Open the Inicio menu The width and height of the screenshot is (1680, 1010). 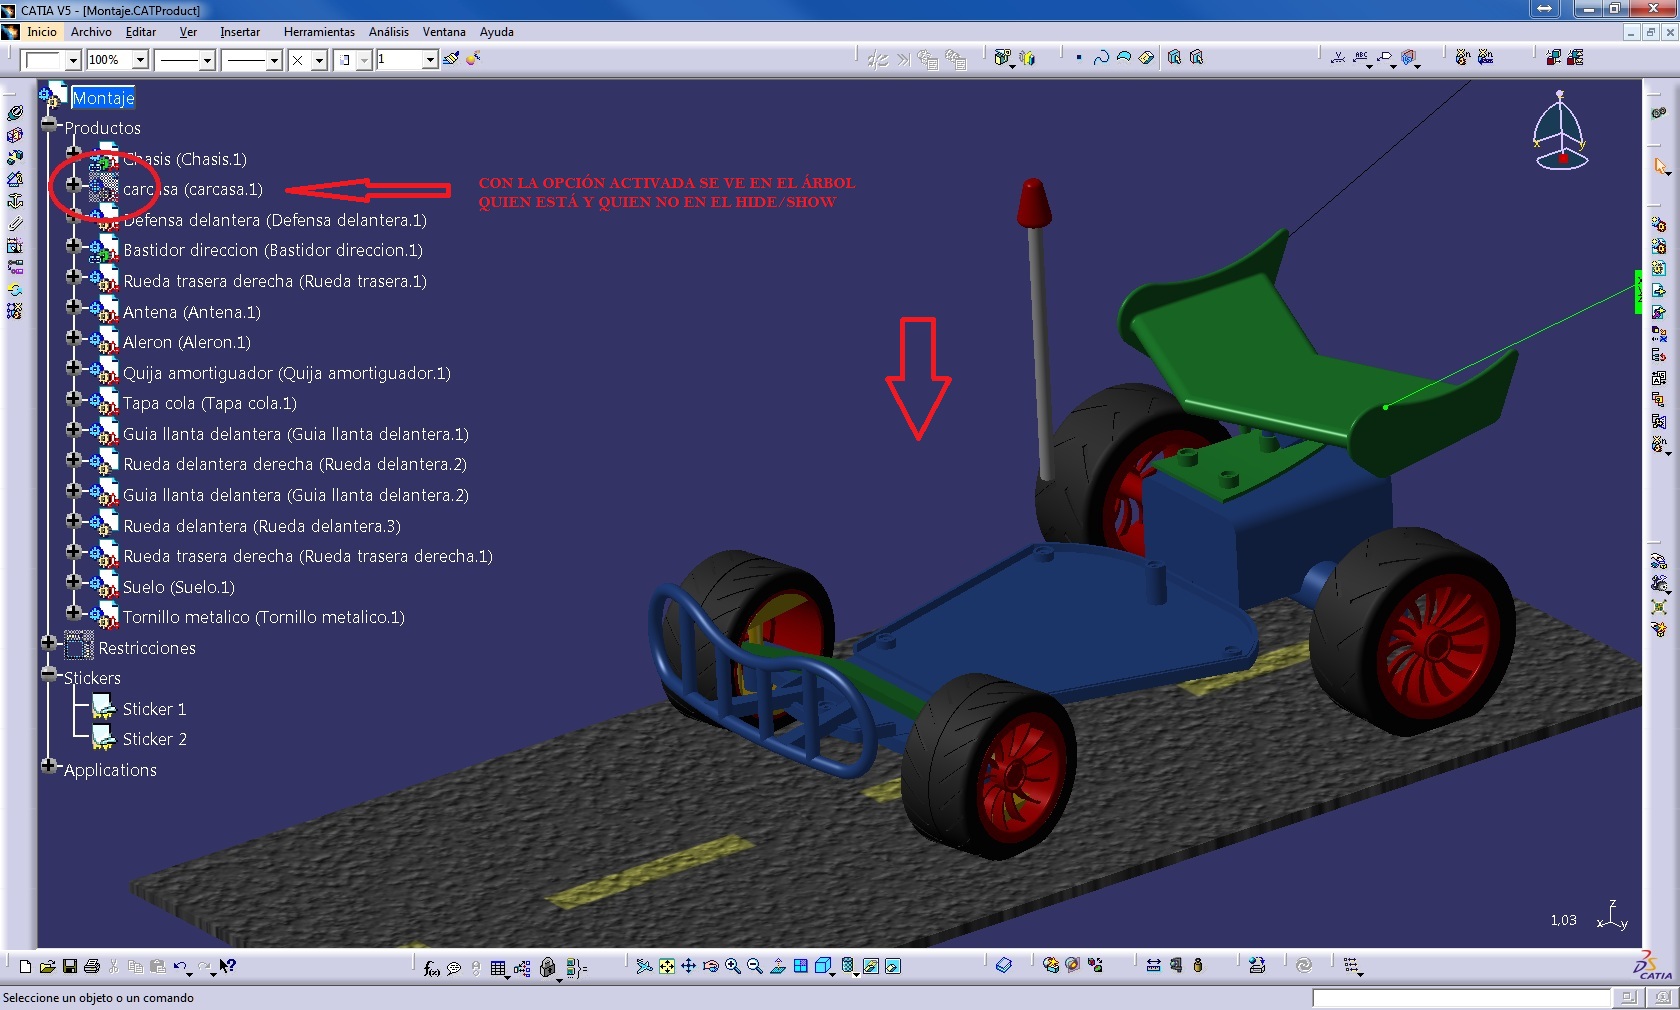pyautogui.click(x=42, y=32)
